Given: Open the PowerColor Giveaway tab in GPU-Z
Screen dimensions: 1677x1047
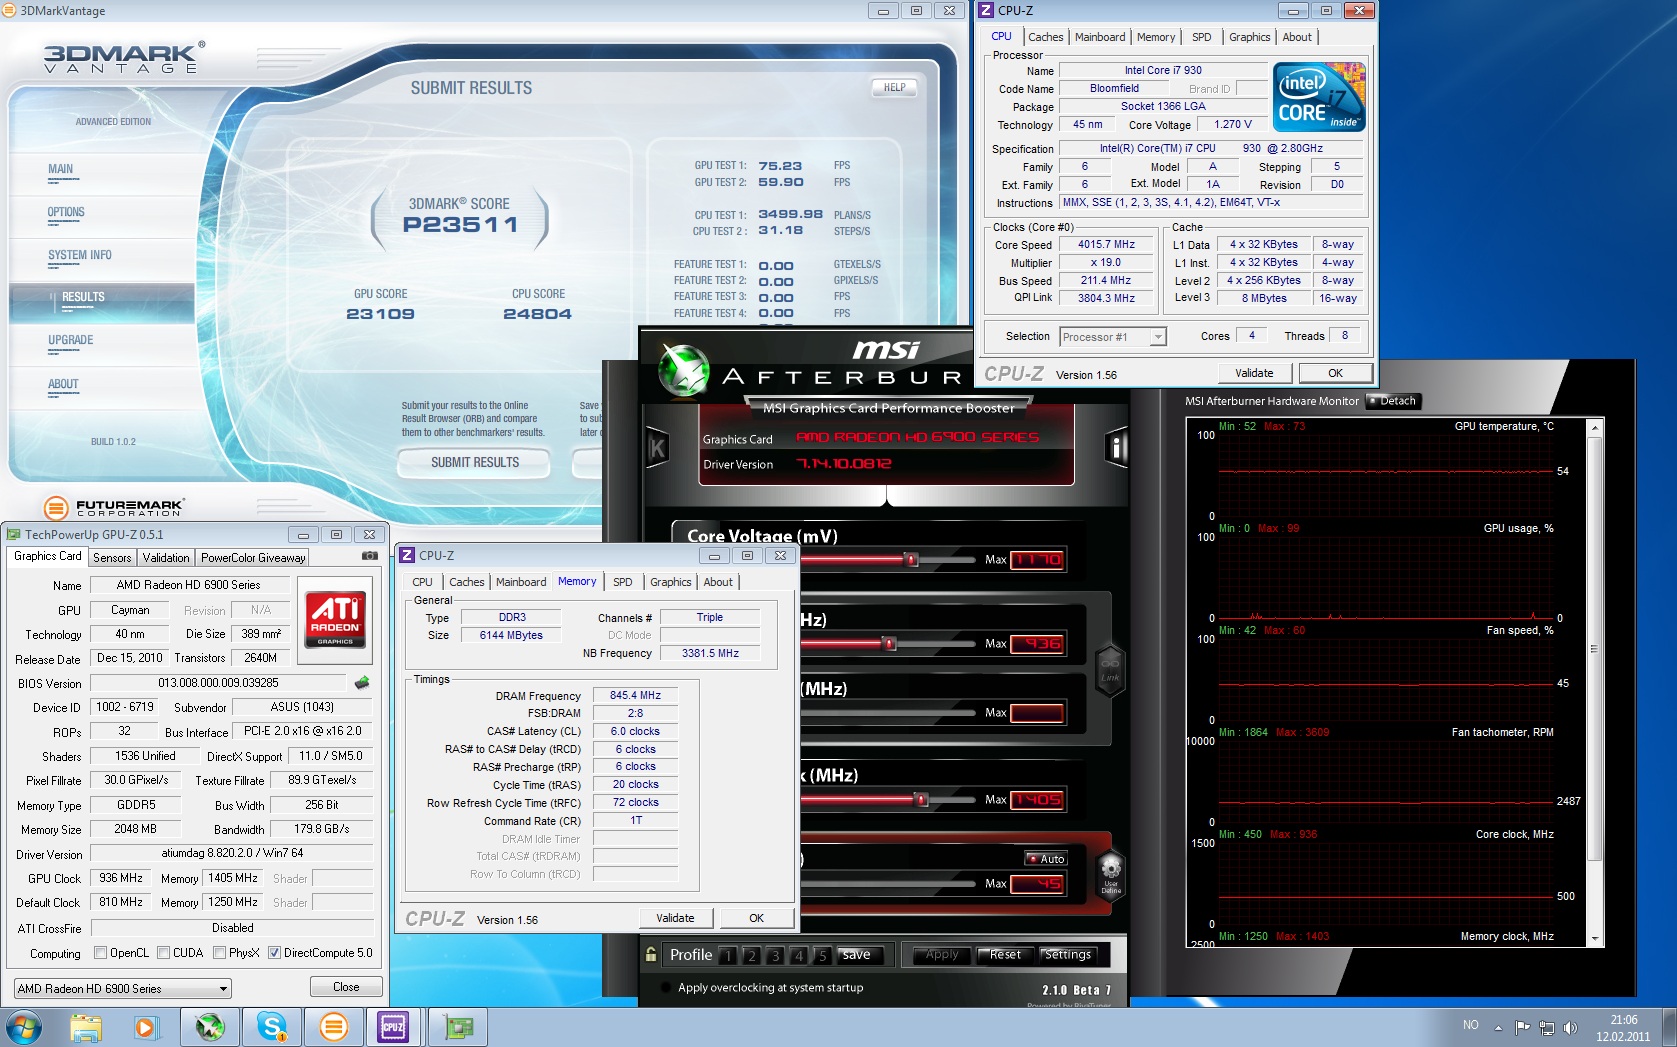Looking at the screenshot, I should click(252, 558).
